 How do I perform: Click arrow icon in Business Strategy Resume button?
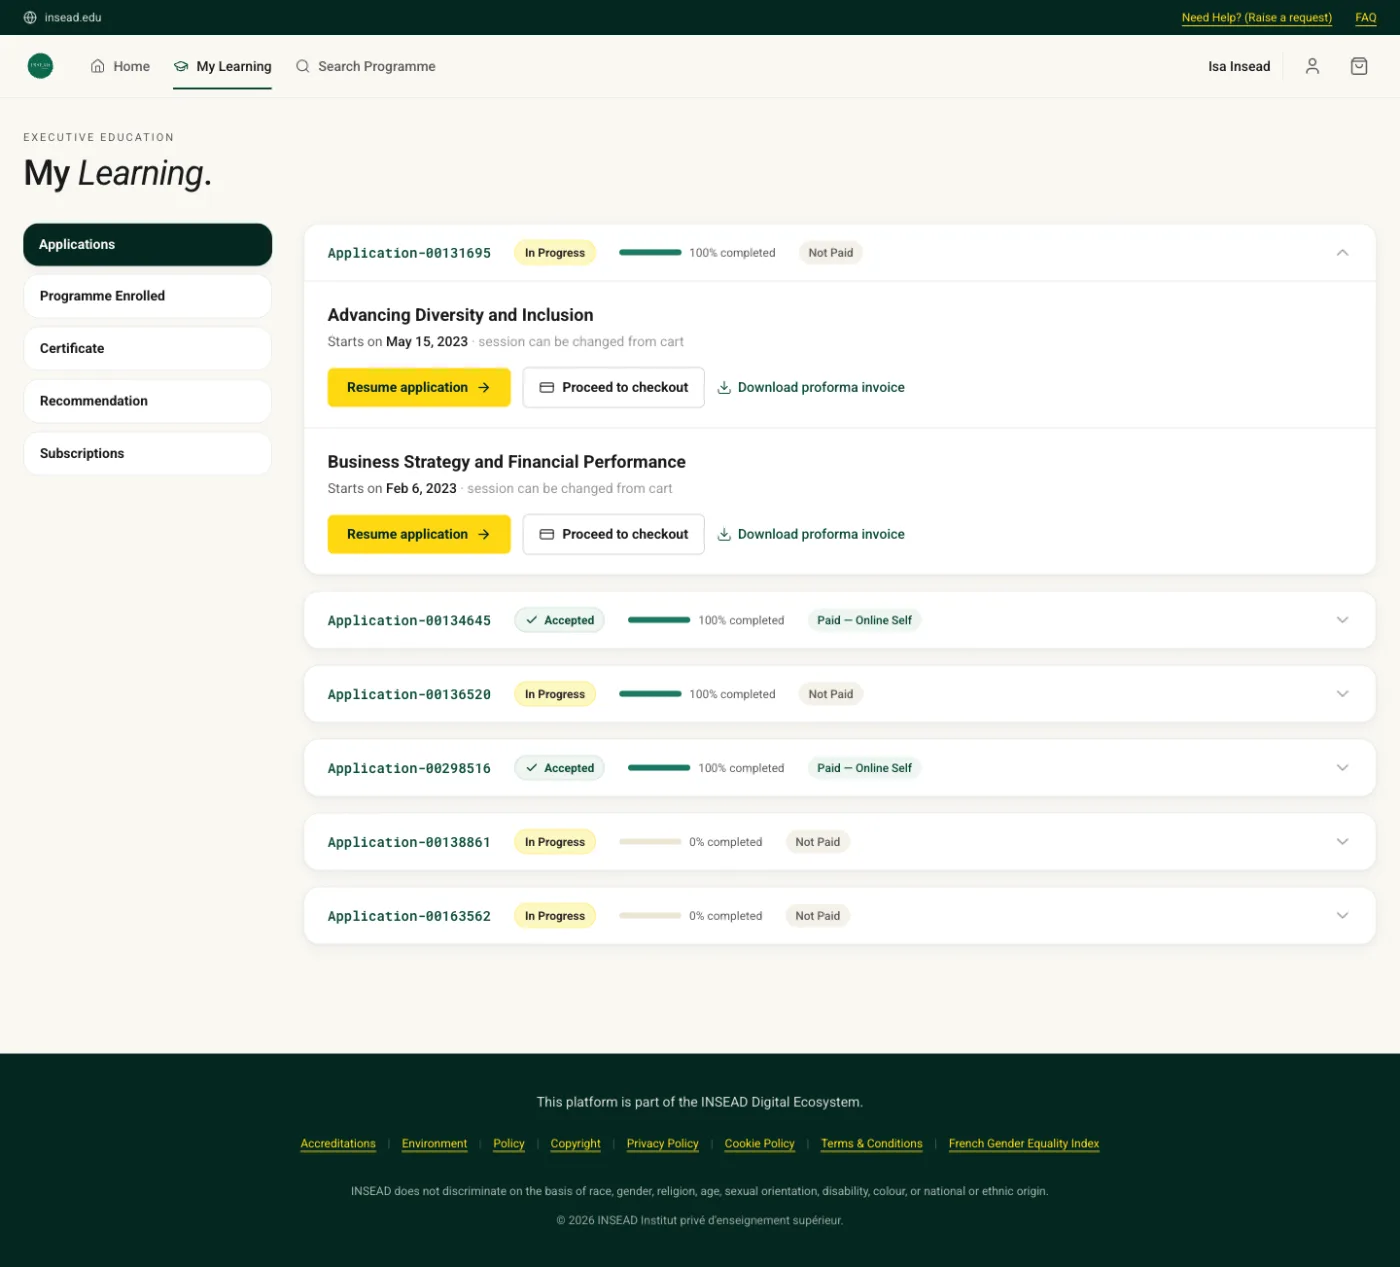click(x=484, y=534)
